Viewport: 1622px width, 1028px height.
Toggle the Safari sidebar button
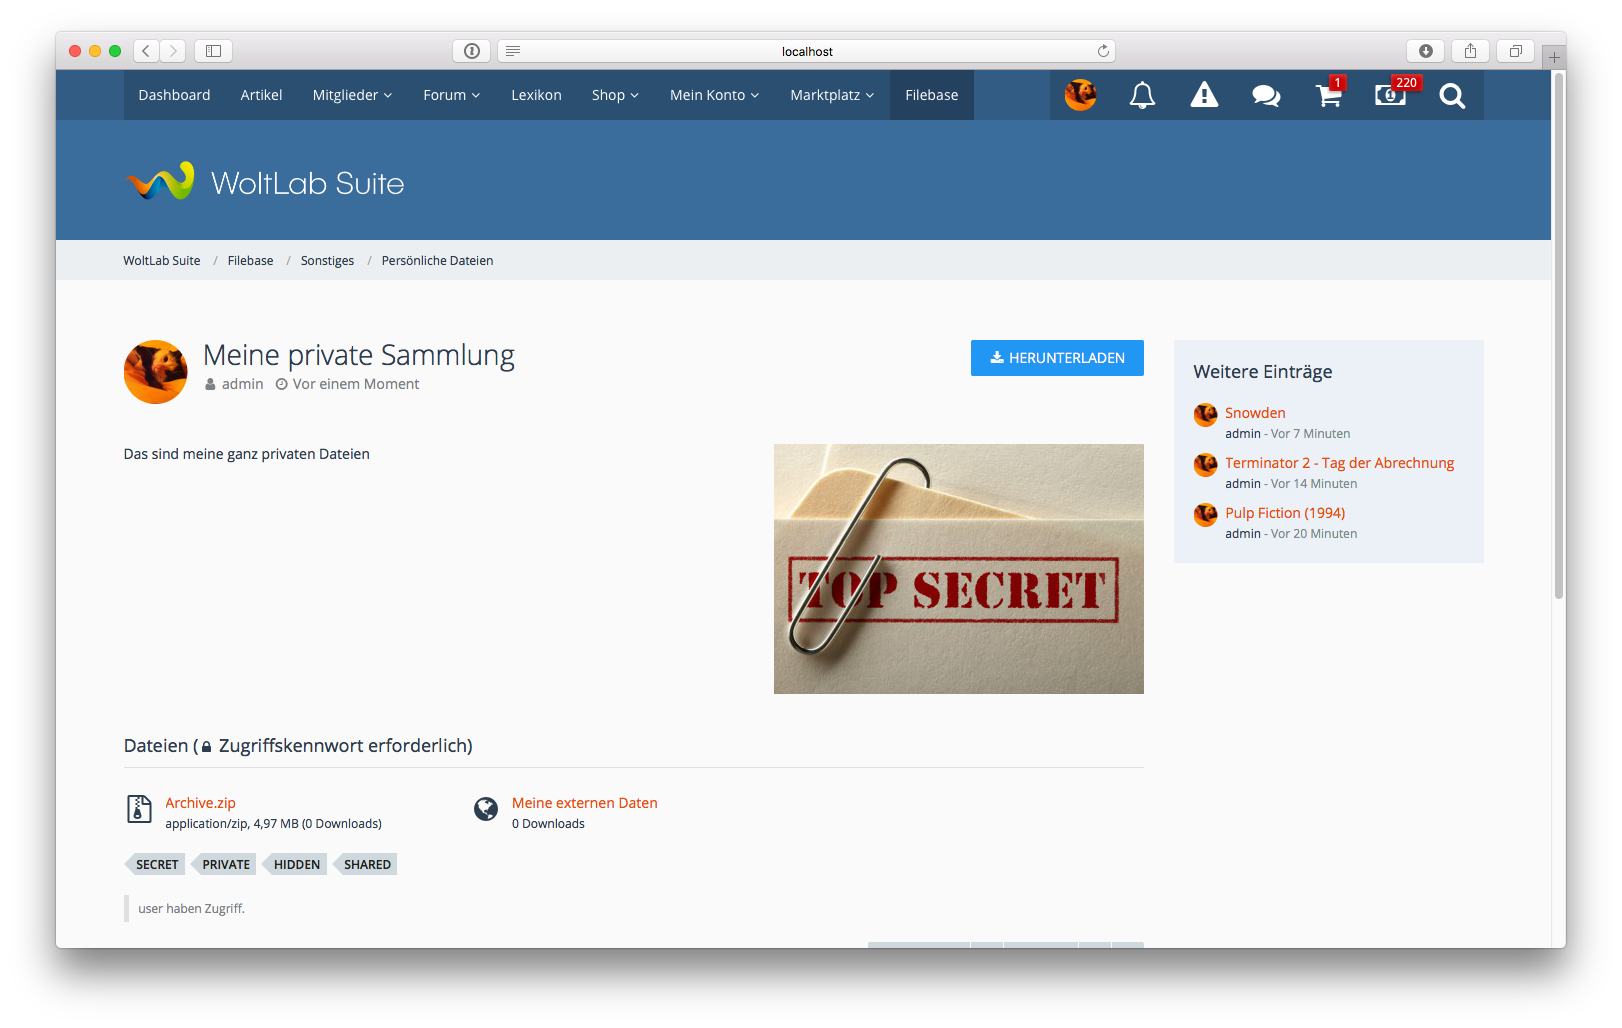pos(213,51)
